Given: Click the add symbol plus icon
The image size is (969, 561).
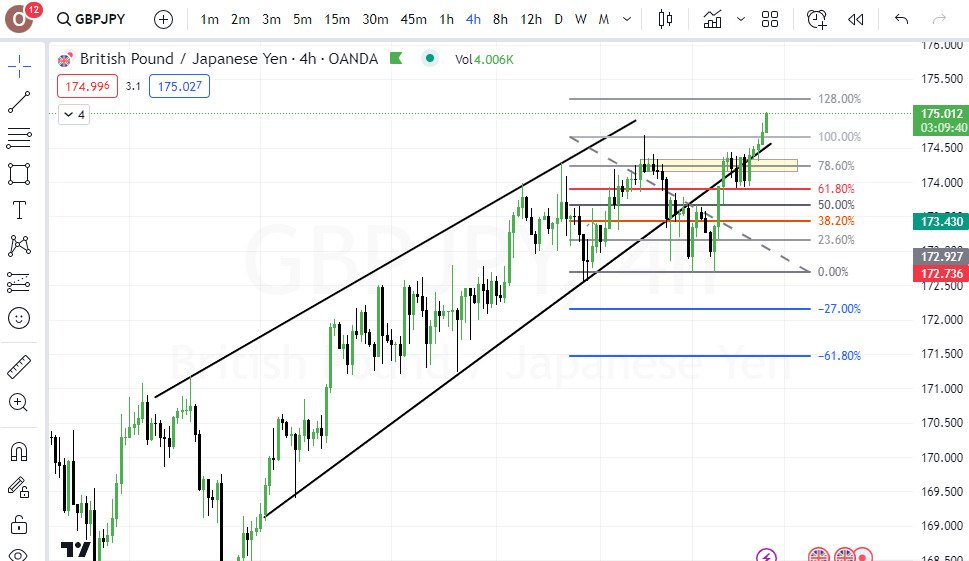Looking at the screenshot, I should [x=163, y=19].
